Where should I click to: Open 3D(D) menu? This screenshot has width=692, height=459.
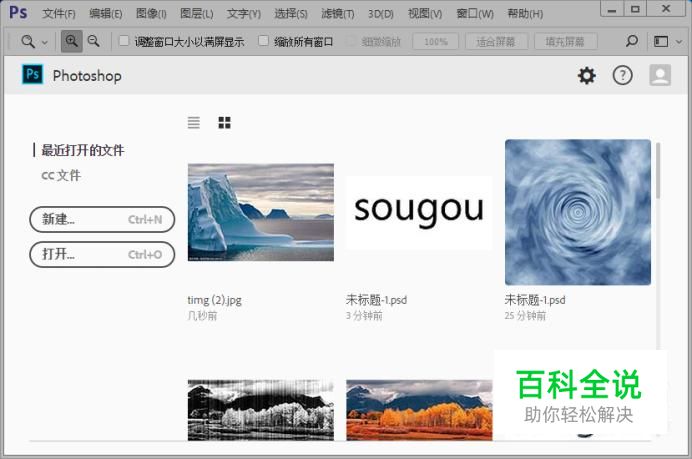(x=381, y=14)
